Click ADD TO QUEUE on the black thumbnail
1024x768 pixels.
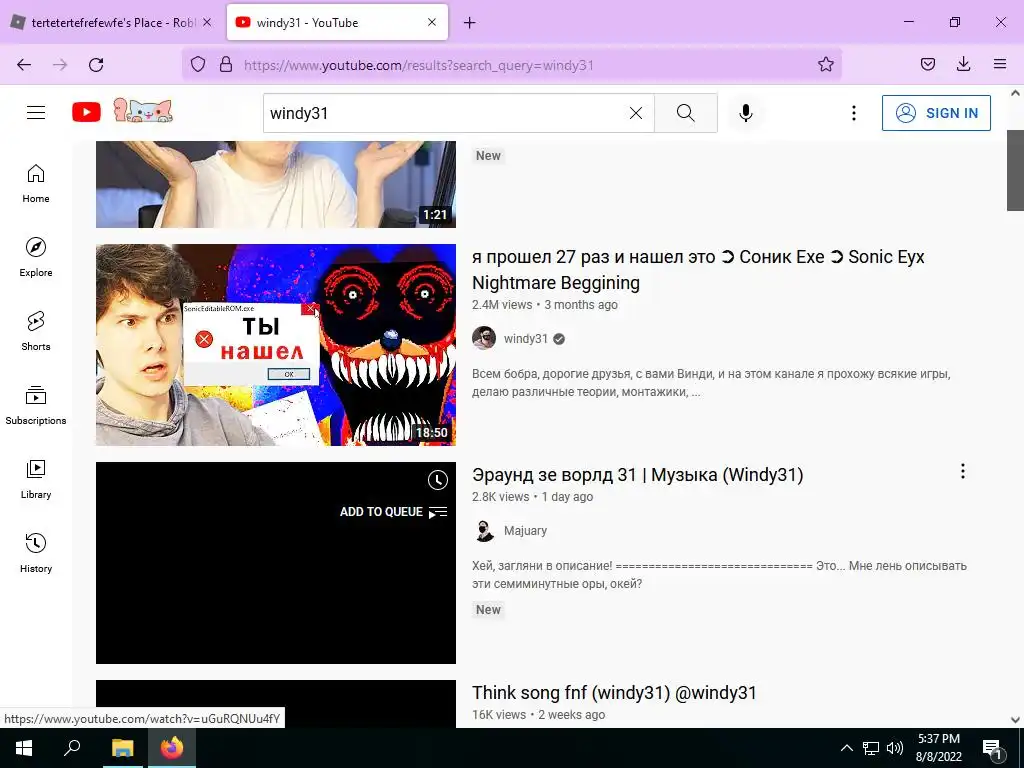click(394, 512)
